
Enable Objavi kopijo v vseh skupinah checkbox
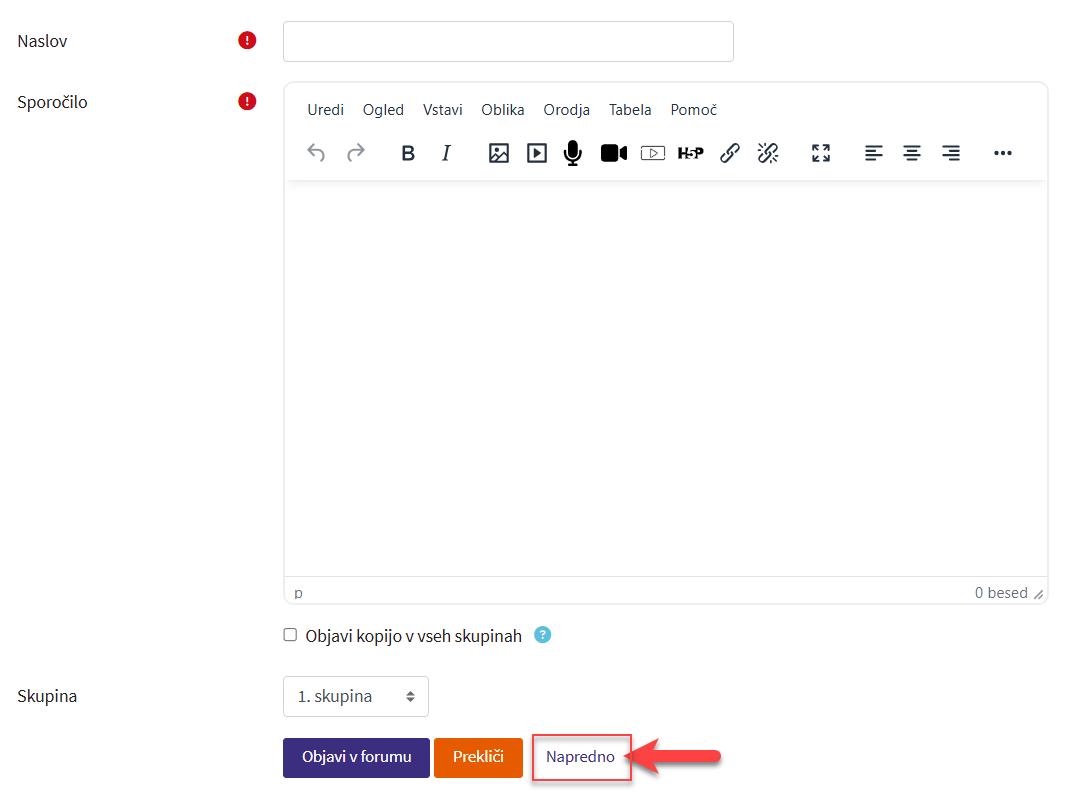(x=290, y=635)
